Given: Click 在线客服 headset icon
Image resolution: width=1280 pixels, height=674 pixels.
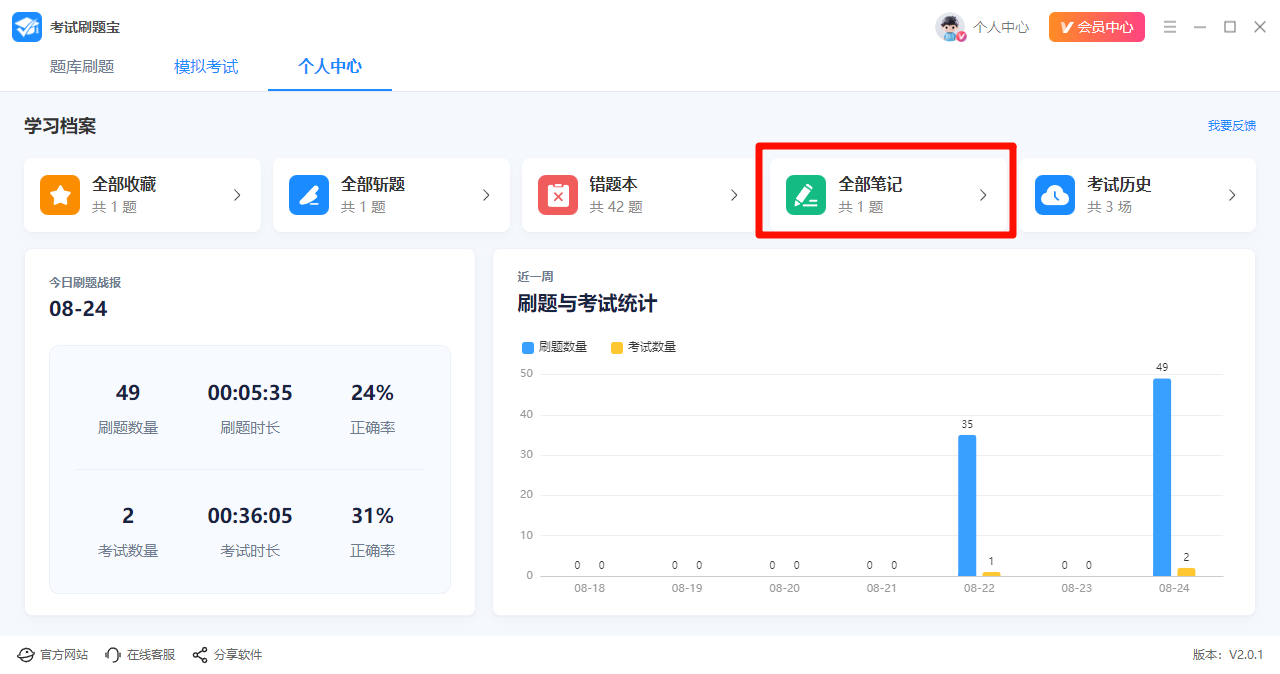Looking at the screenshot, I should click(x=113, y=655).
